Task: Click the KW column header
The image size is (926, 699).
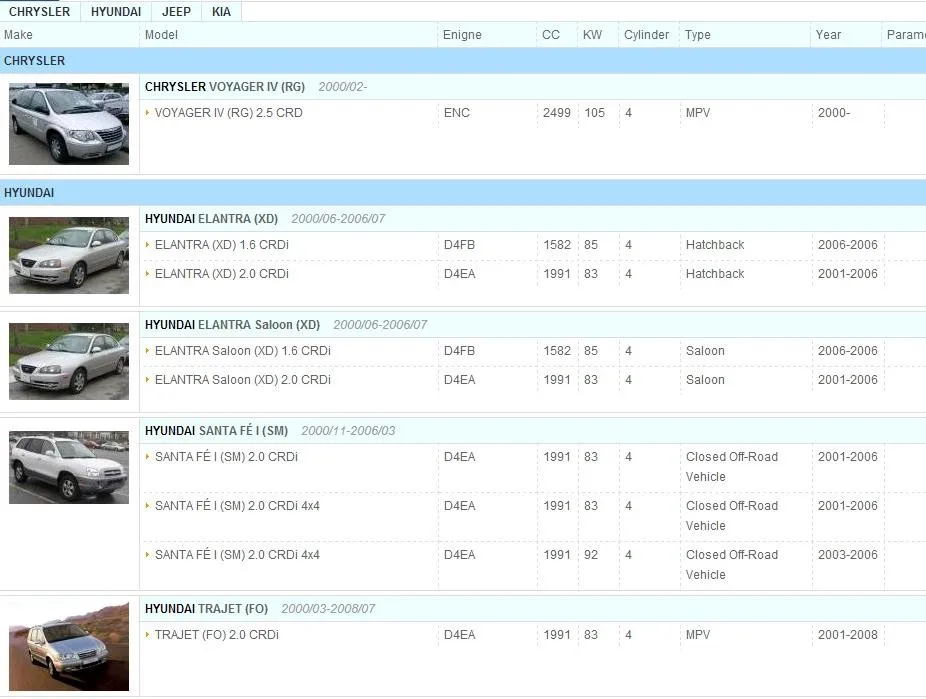Action: 592,35
